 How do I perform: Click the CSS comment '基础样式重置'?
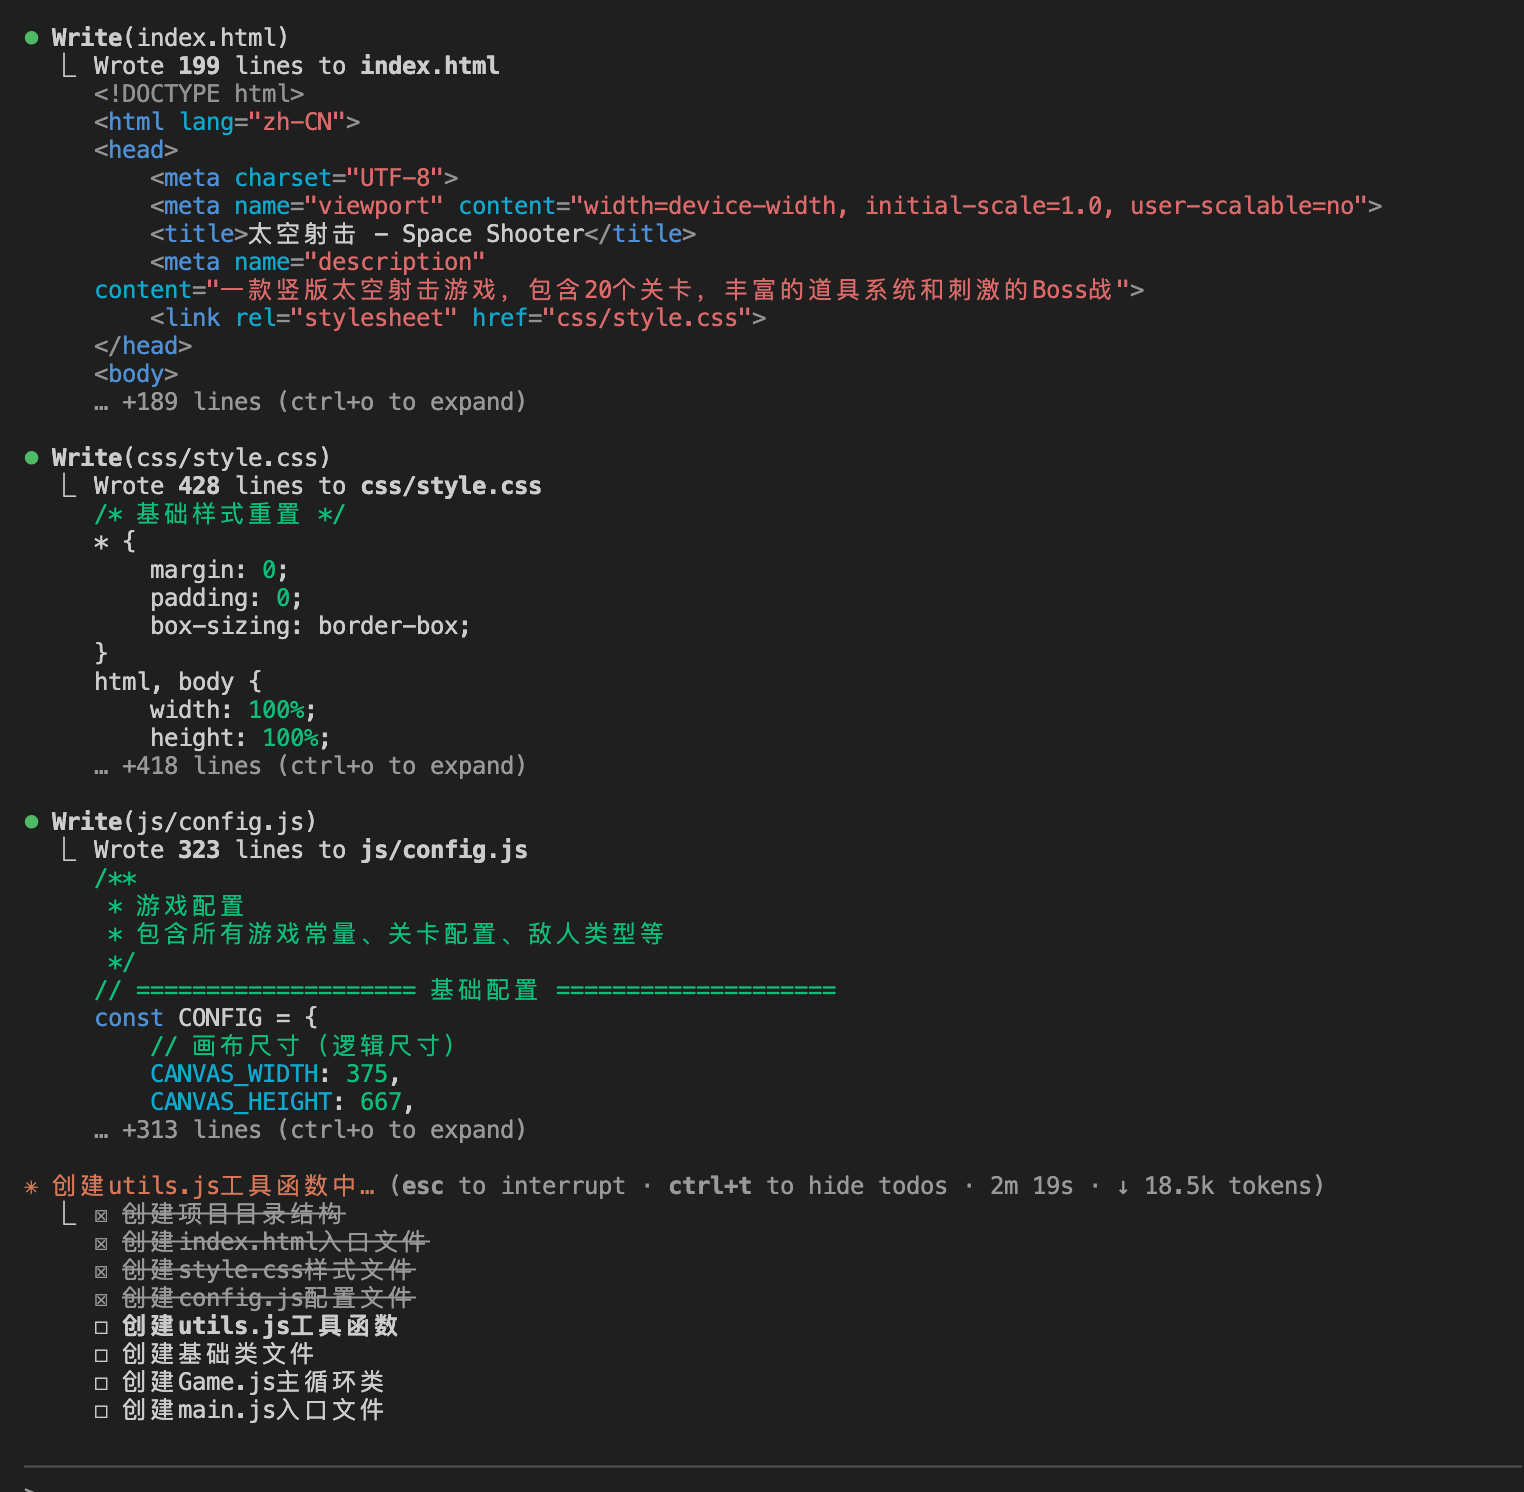tap(220, 514)
